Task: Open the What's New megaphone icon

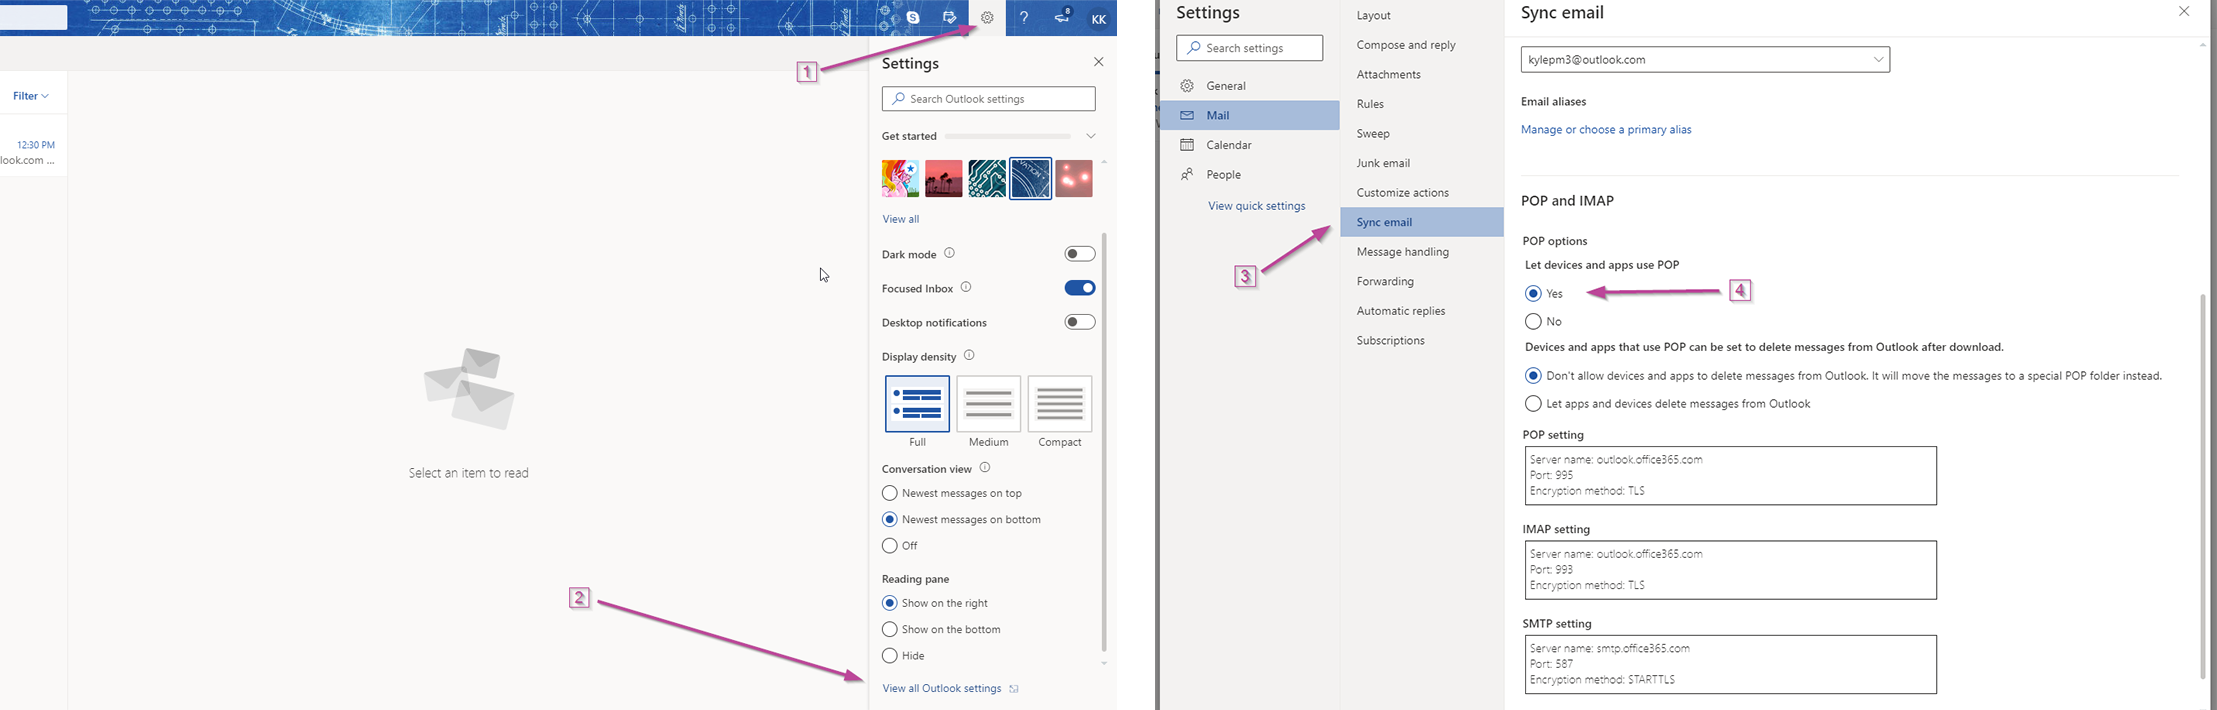Action: pyautogui.click(x=1062, y=18)
